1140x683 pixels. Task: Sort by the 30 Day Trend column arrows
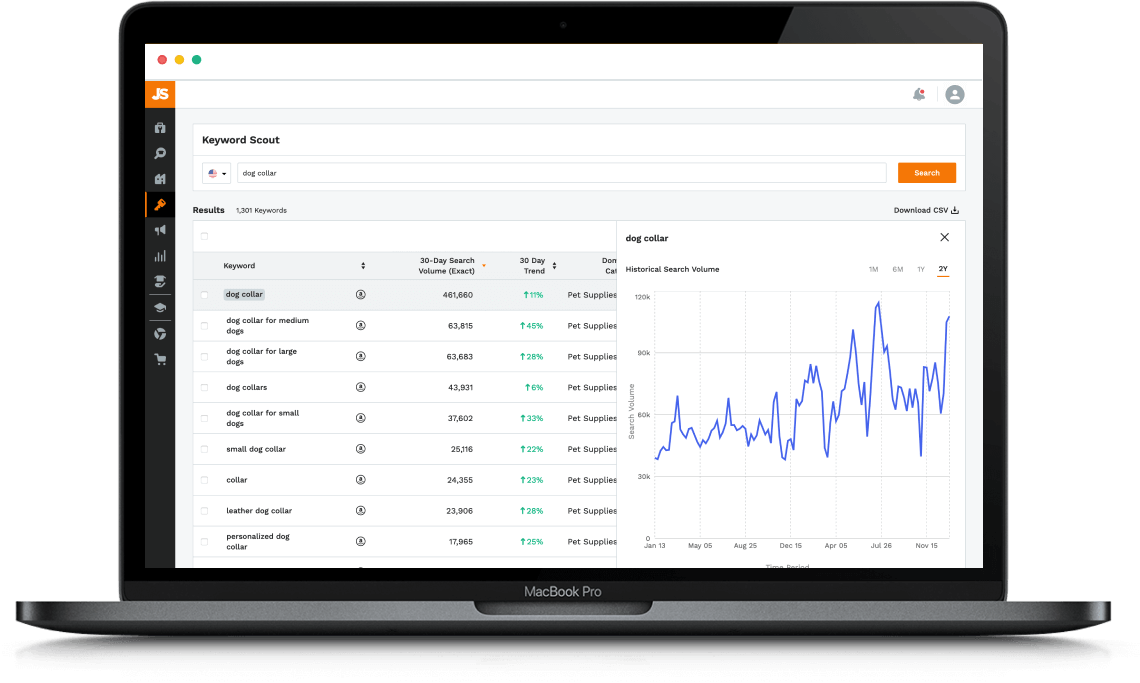[x=554, y=265]
